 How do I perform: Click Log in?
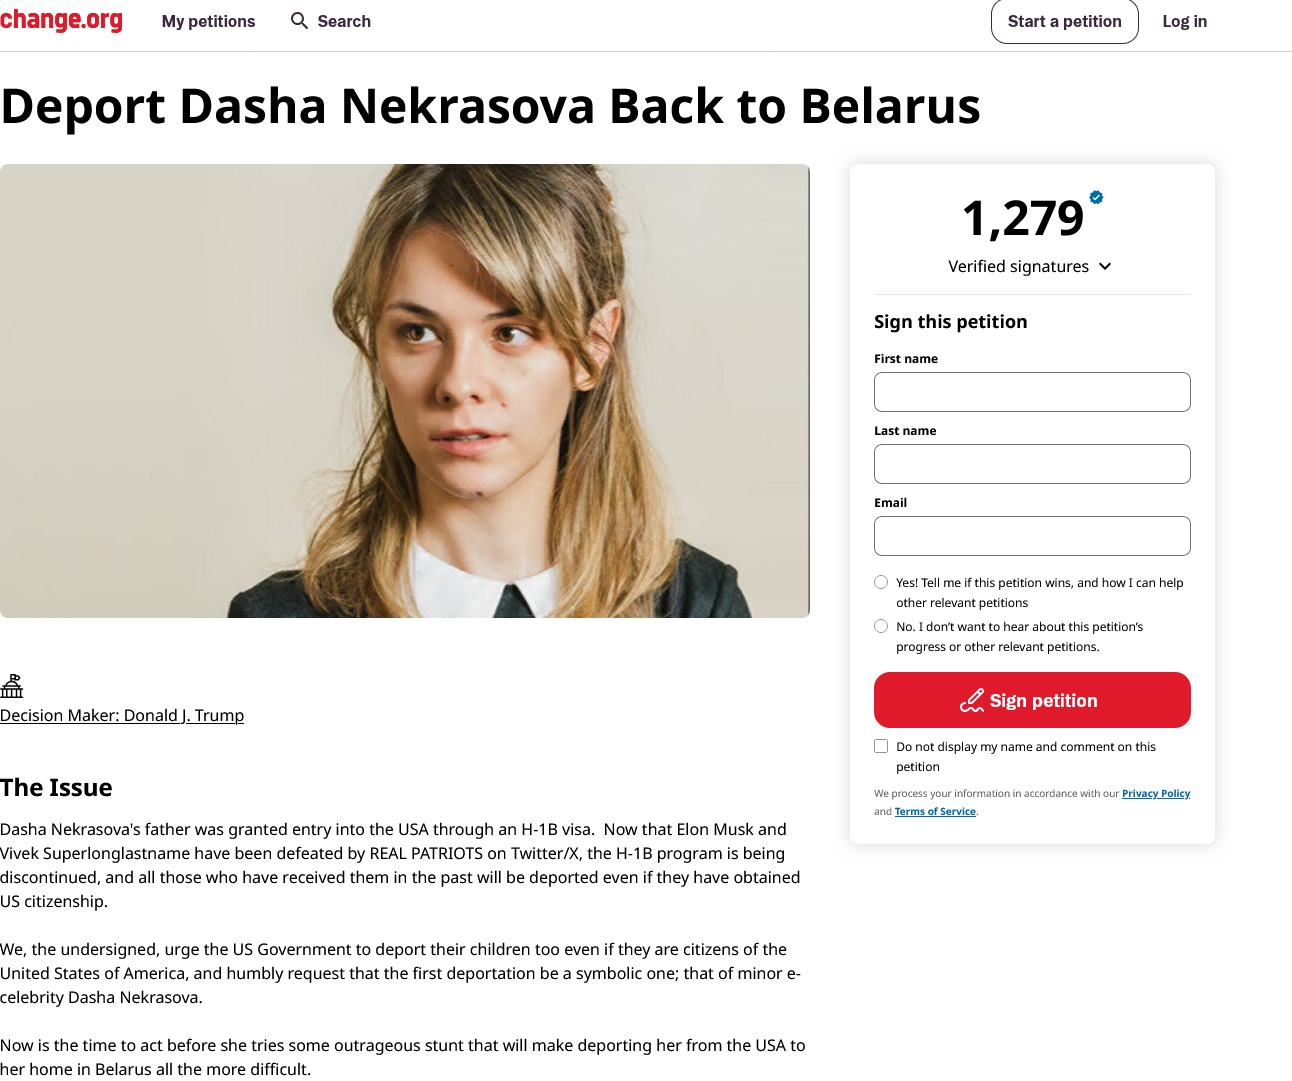1185,21
